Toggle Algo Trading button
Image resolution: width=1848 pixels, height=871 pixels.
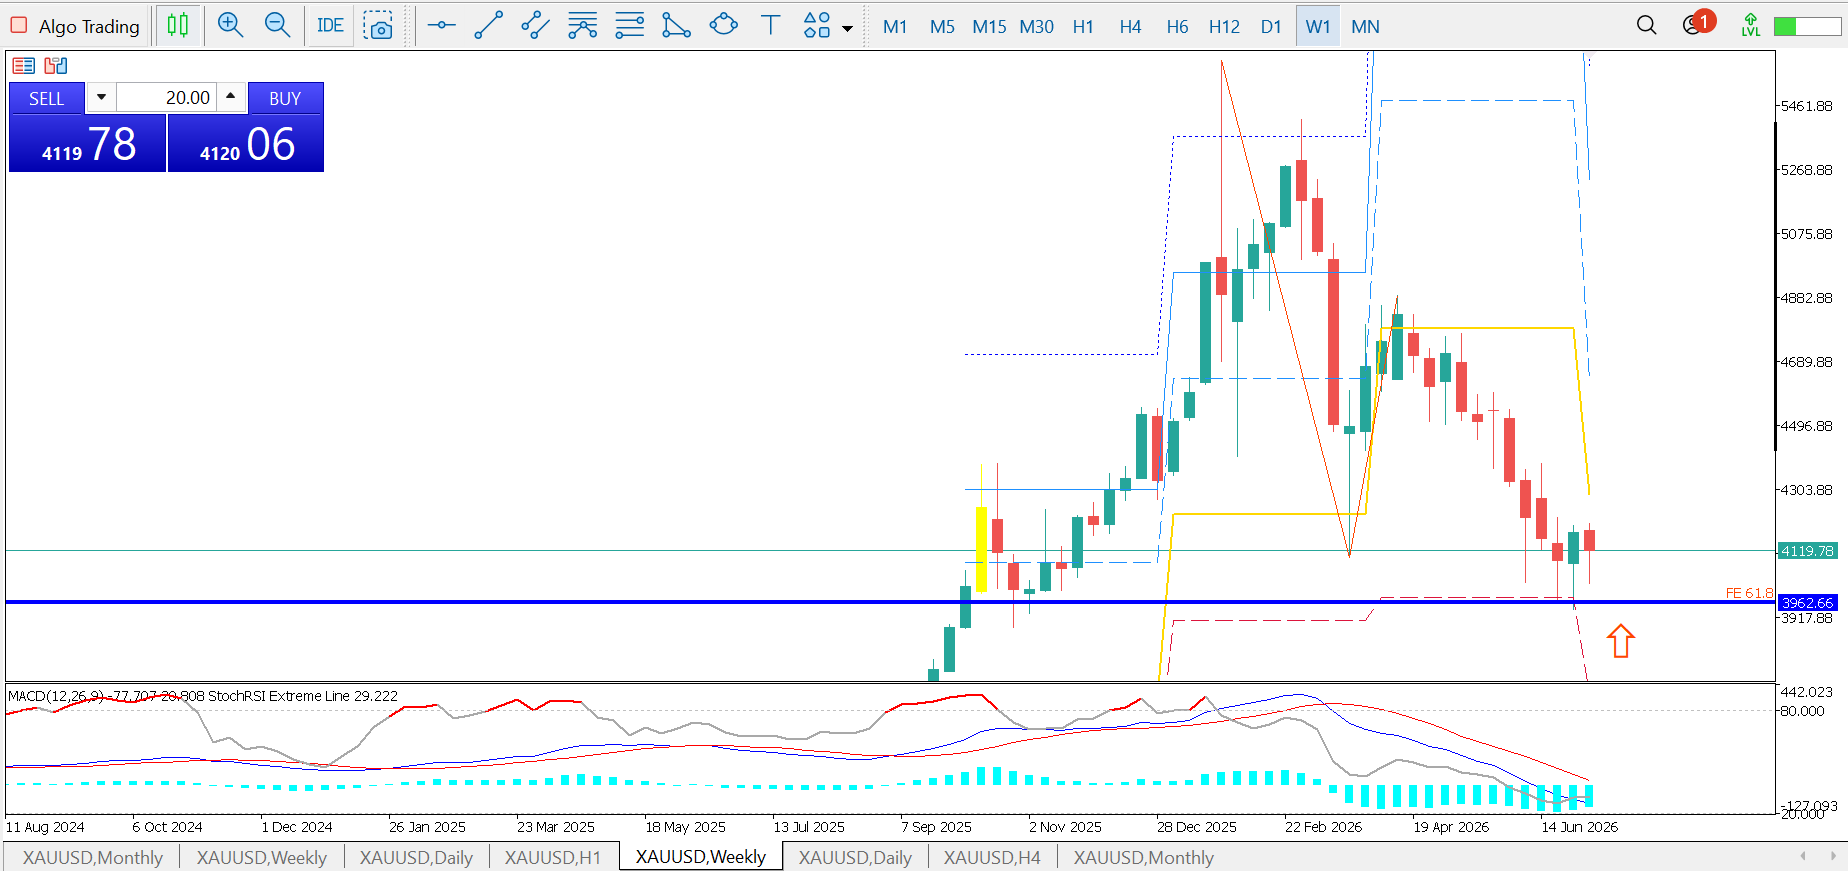[75, 26]
